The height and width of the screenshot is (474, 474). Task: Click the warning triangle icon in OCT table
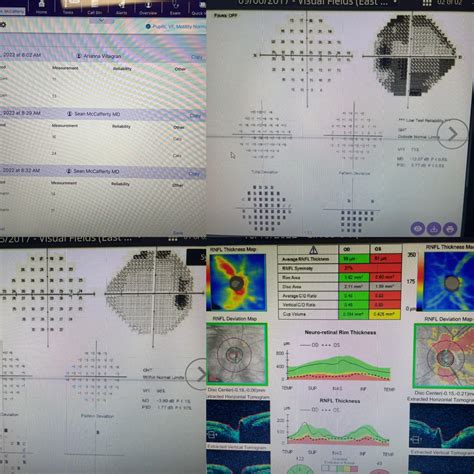coord(313,249)
